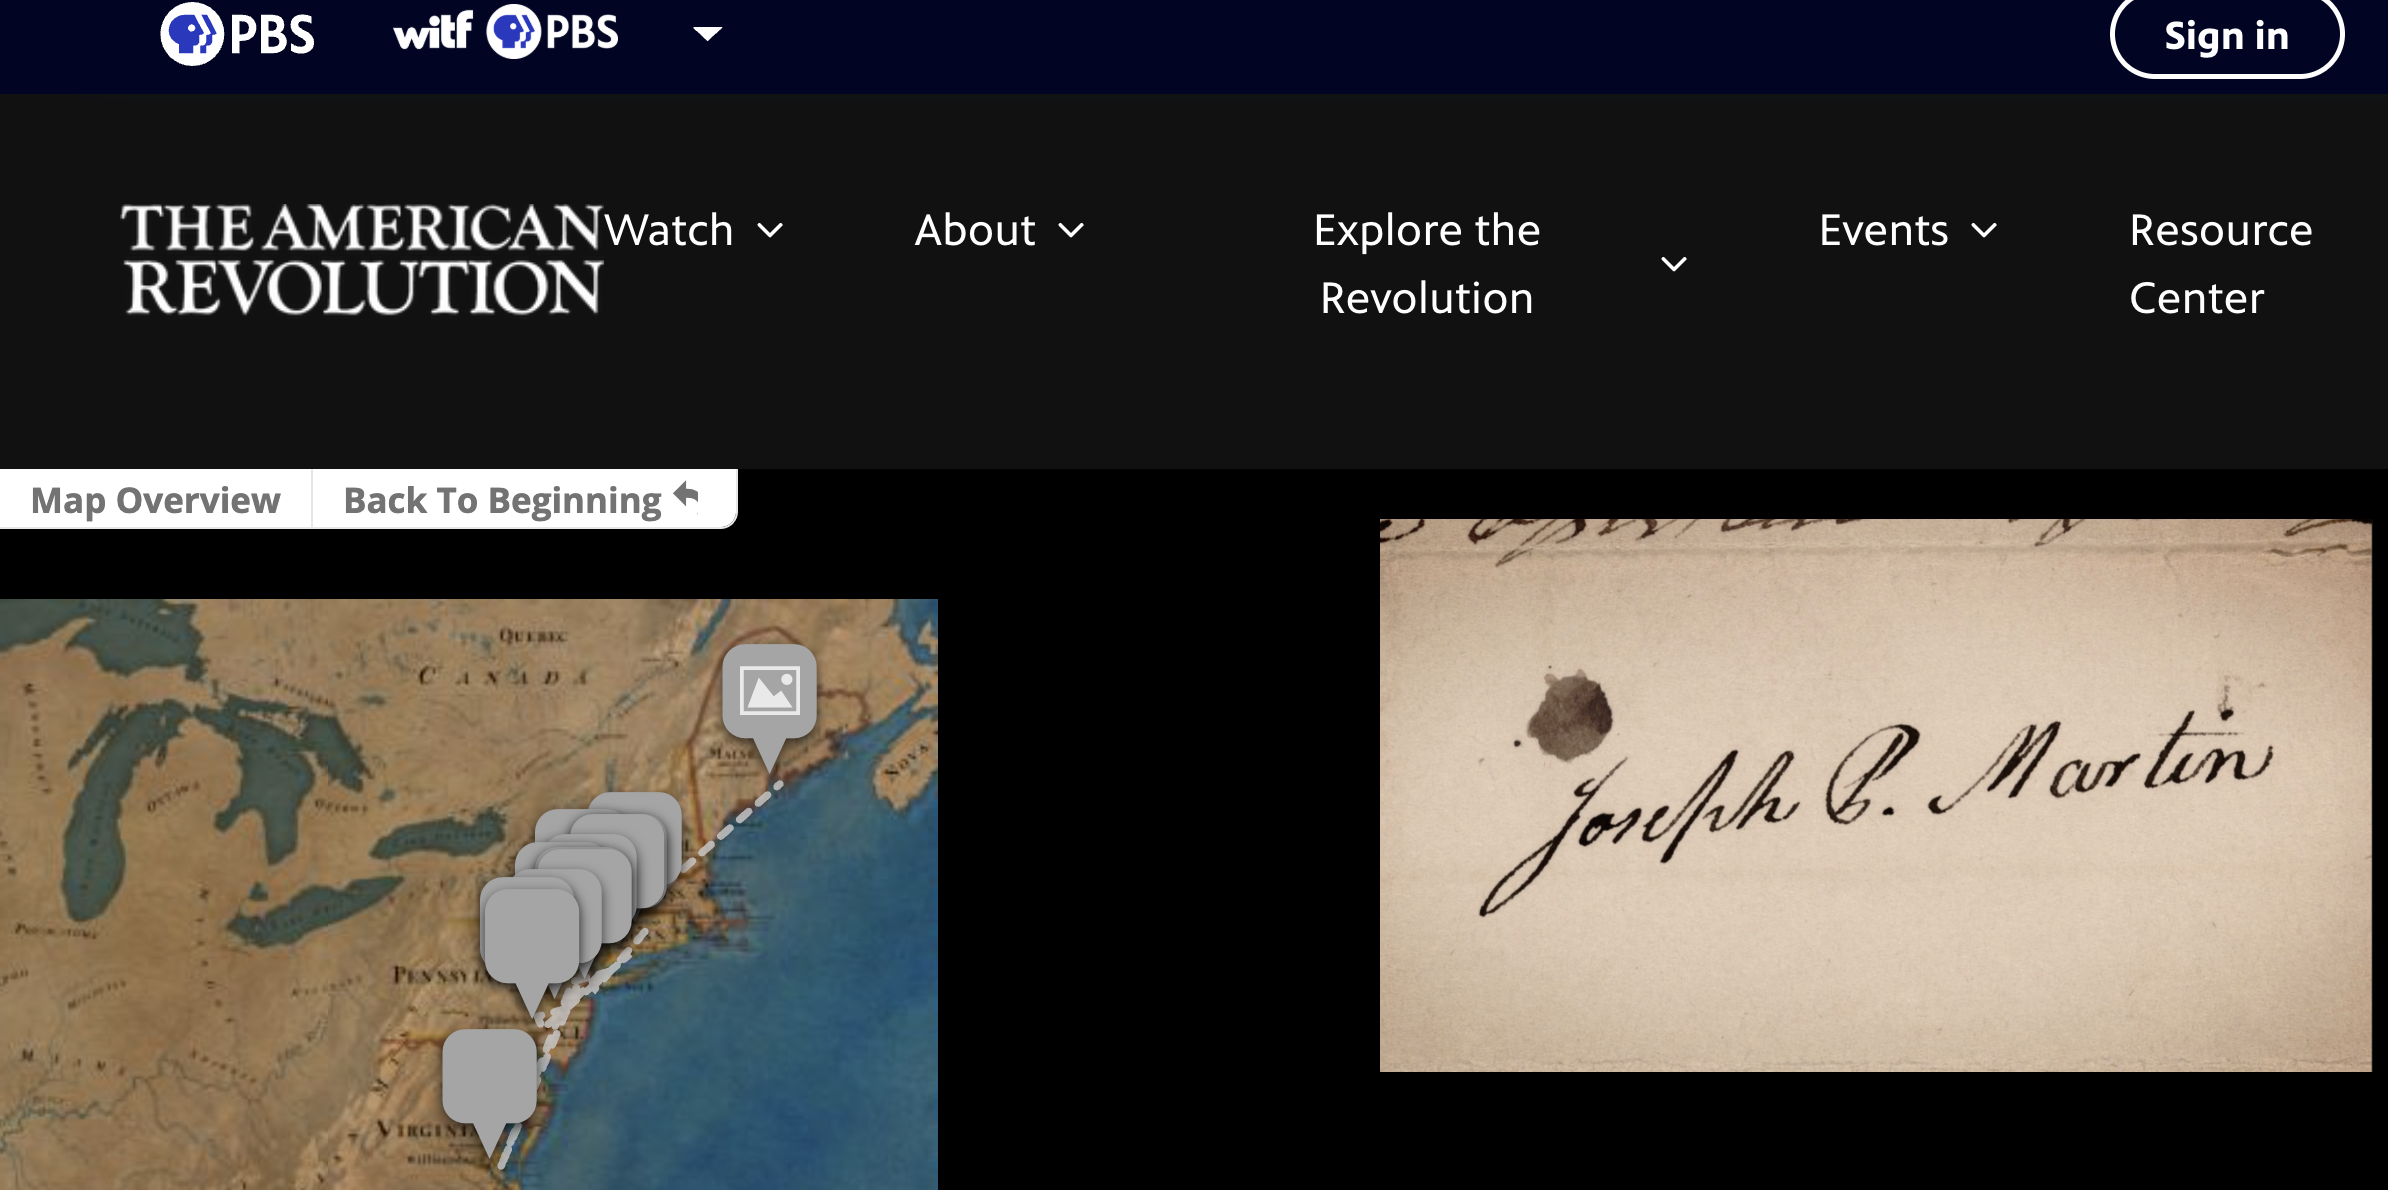Expand the About chevron
The image size is (2388, 1190).
click(x=1071, y=231)
